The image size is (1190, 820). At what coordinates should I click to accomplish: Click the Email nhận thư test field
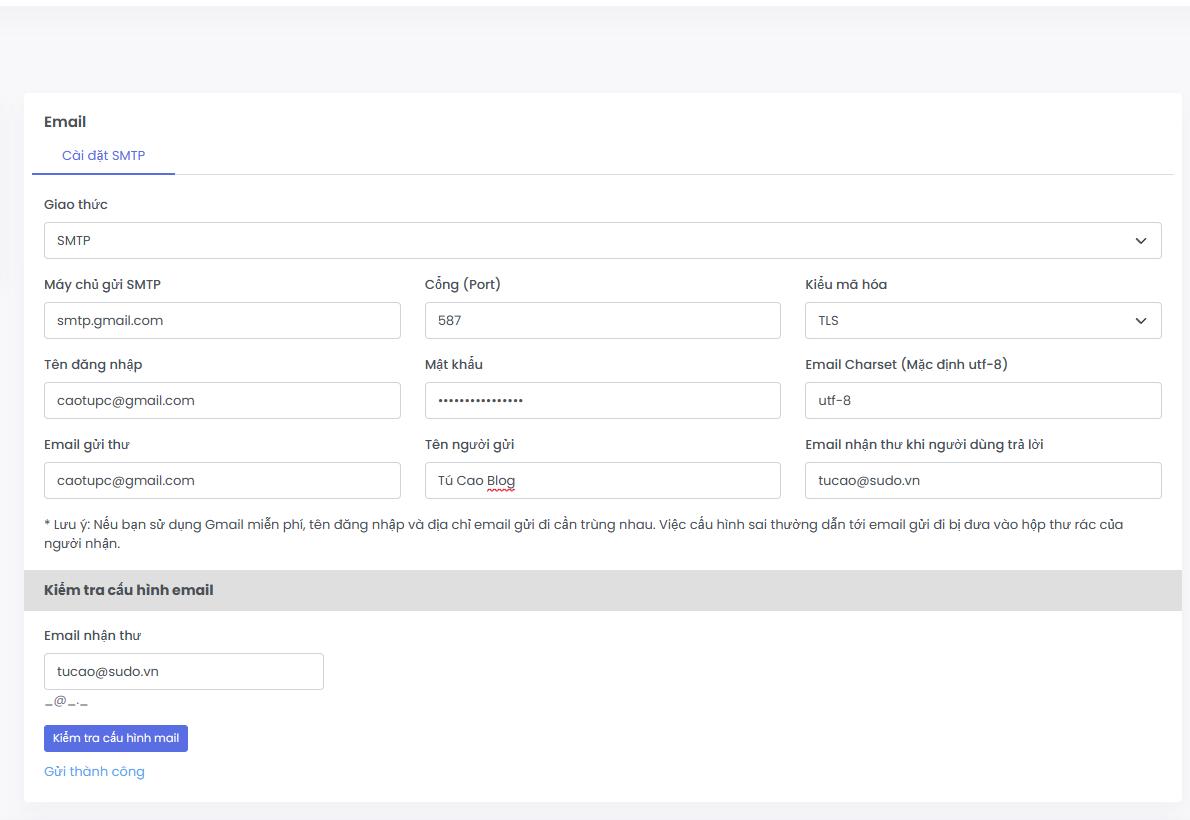(x=183, y=671)
